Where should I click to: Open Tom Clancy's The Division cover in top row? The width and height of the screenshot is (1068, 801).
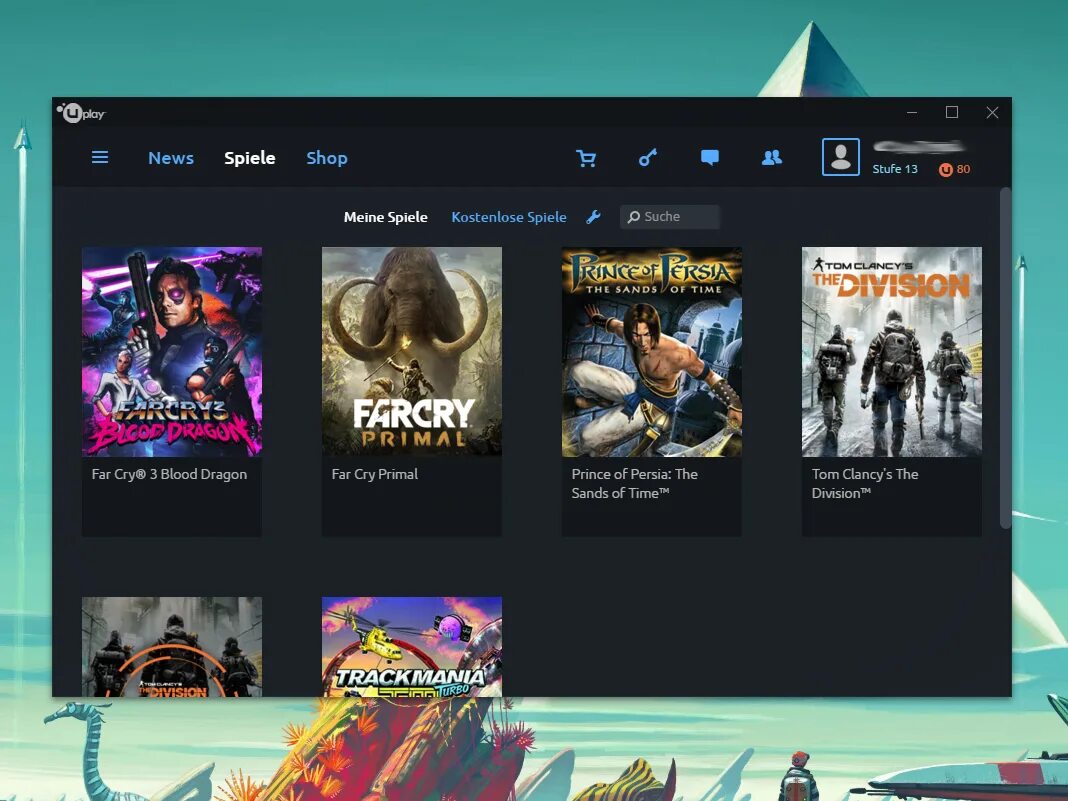(892, 351)
